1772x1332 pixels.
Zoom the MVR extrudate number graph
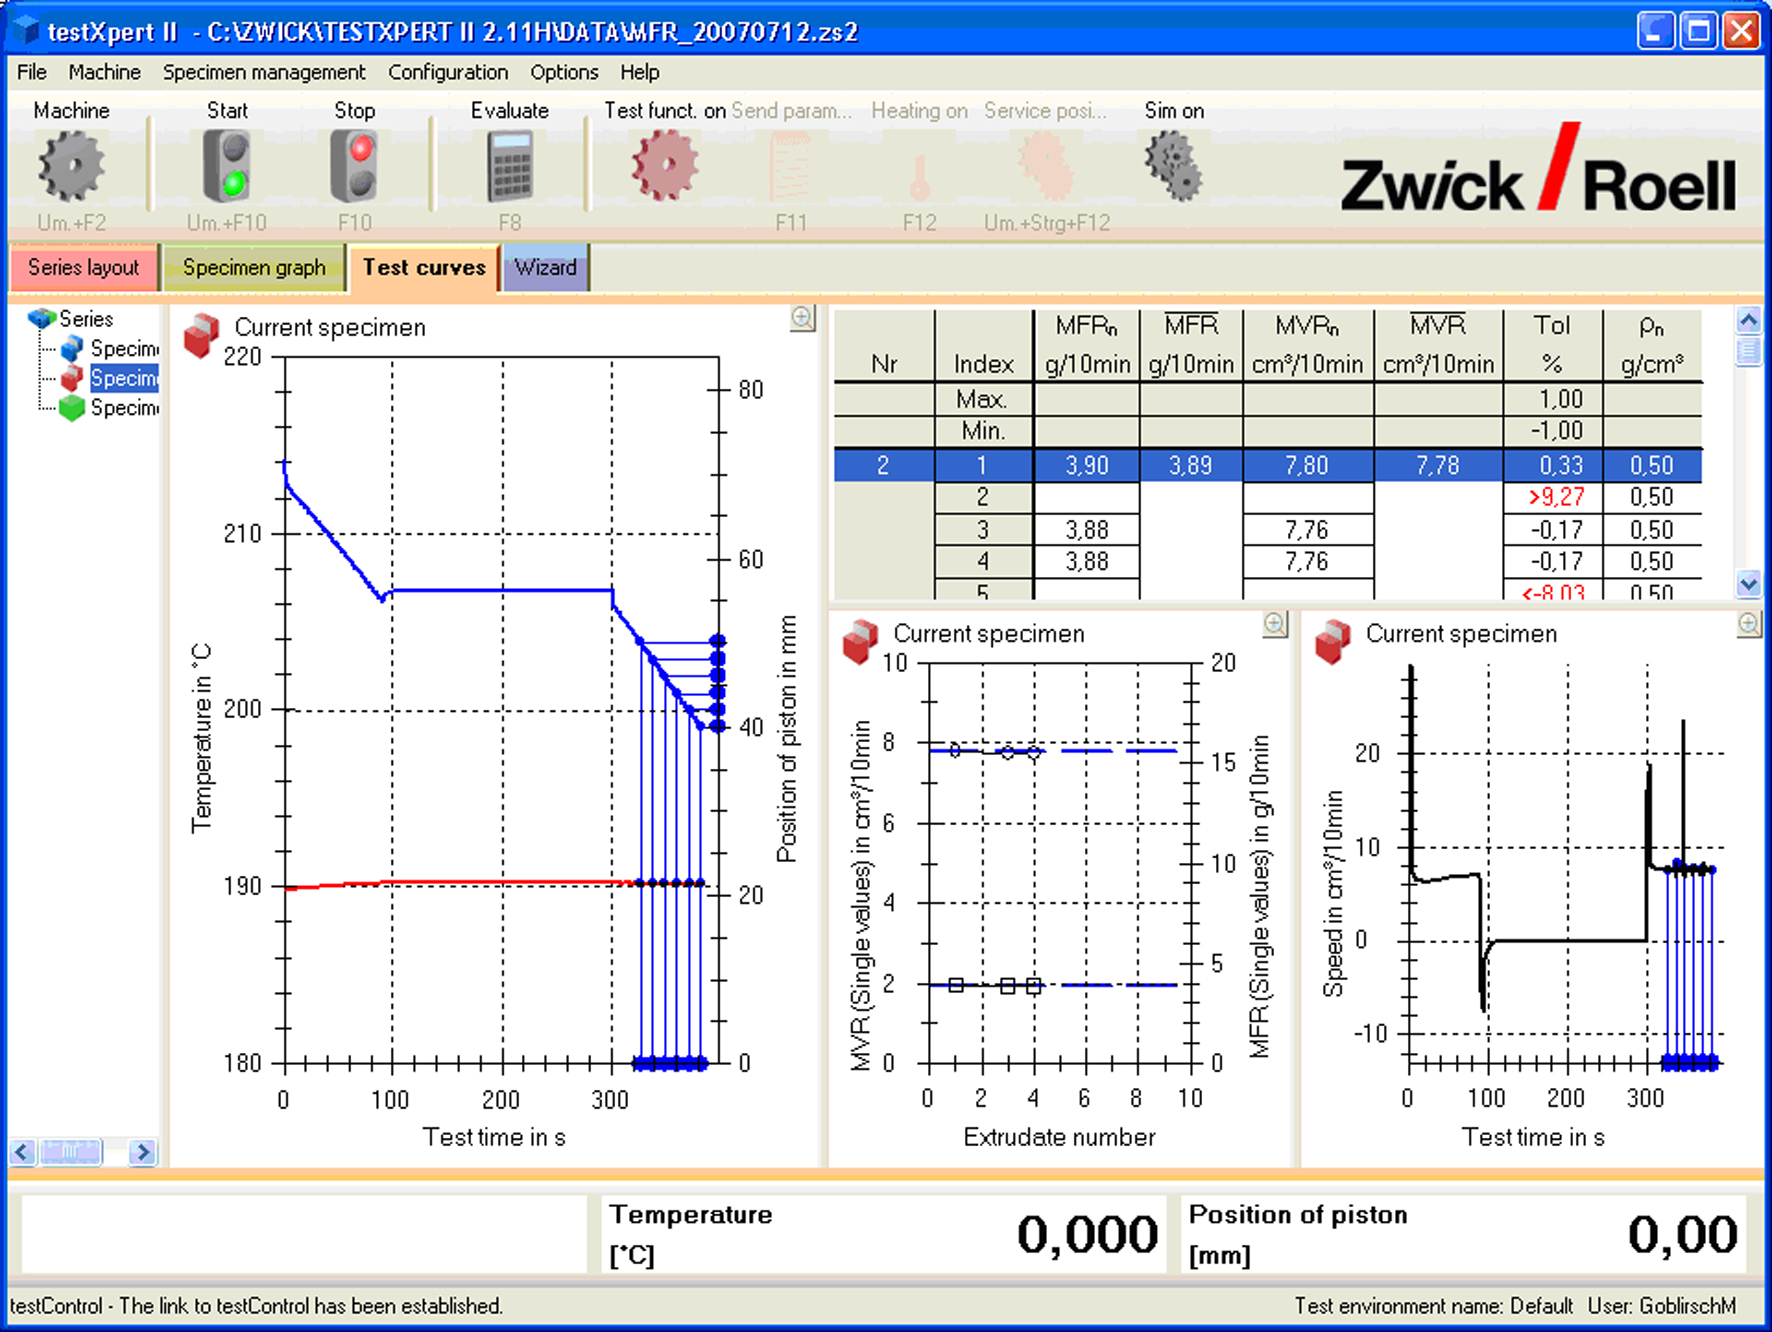click(1275, 624)
